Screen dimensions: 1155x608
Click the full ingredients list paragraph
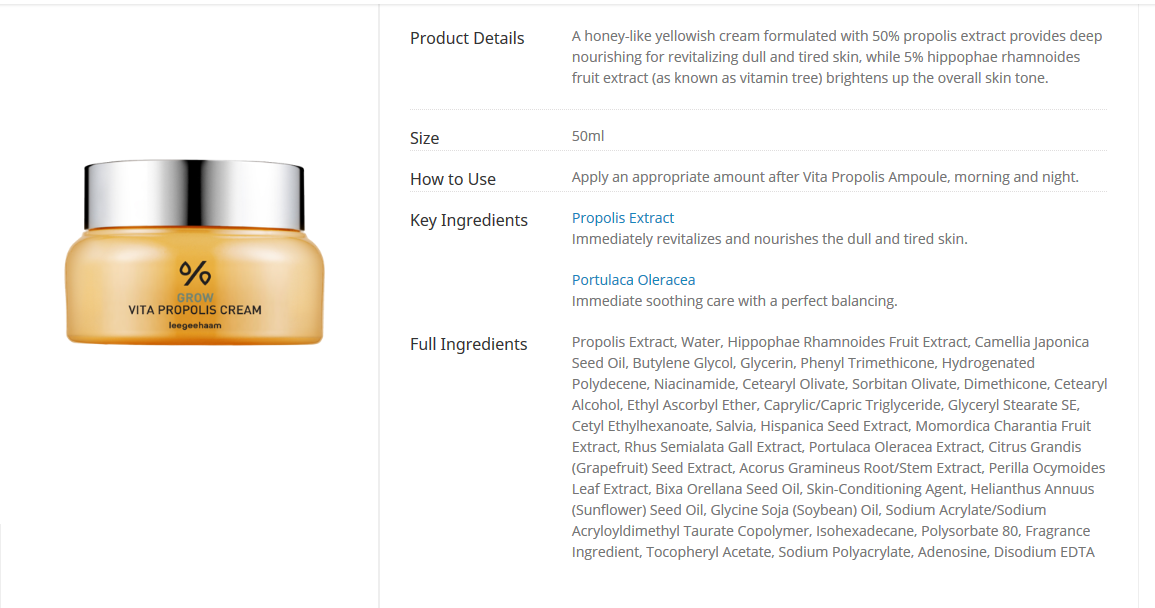(839, 447)
